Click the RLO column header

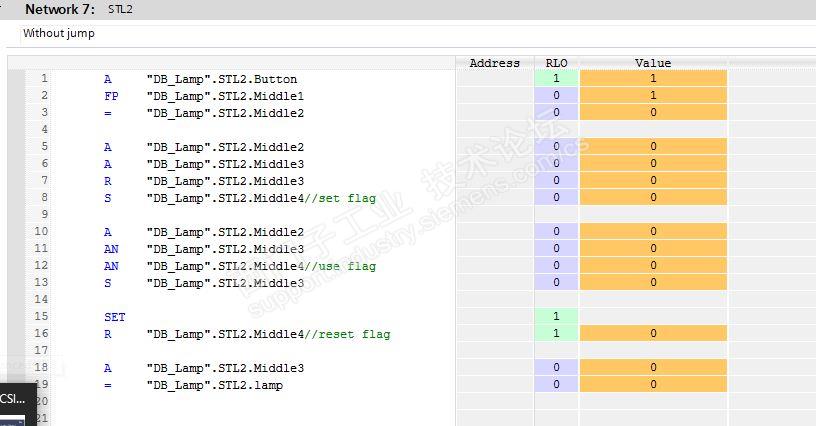tap(556, 63)
